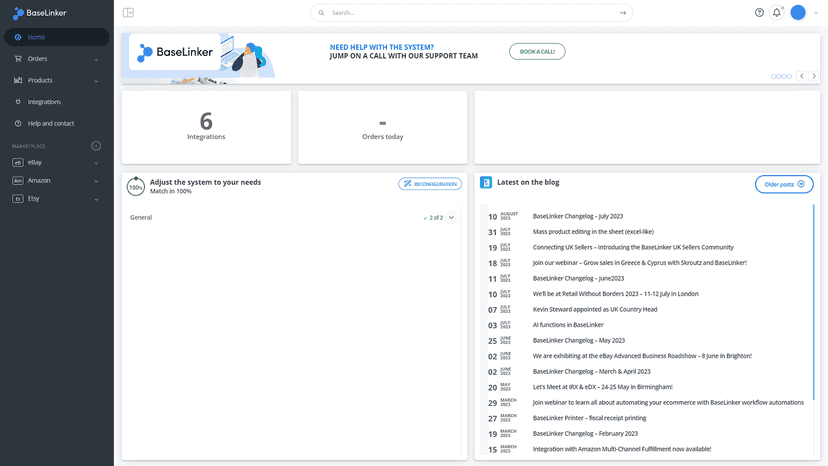The width and height of the screenshot is (828, 466).
Task: Open the notifications bell icon
Action: click(x=777, y=13)
